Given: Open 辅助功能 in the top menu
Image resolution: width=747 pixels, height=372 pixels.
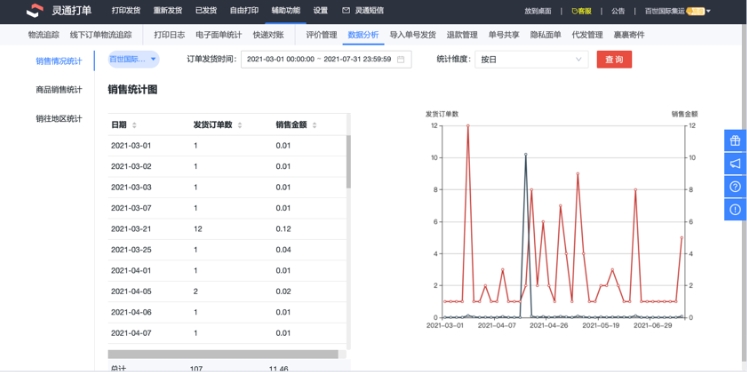Looking at the screenshot, I should coord(286,10).
